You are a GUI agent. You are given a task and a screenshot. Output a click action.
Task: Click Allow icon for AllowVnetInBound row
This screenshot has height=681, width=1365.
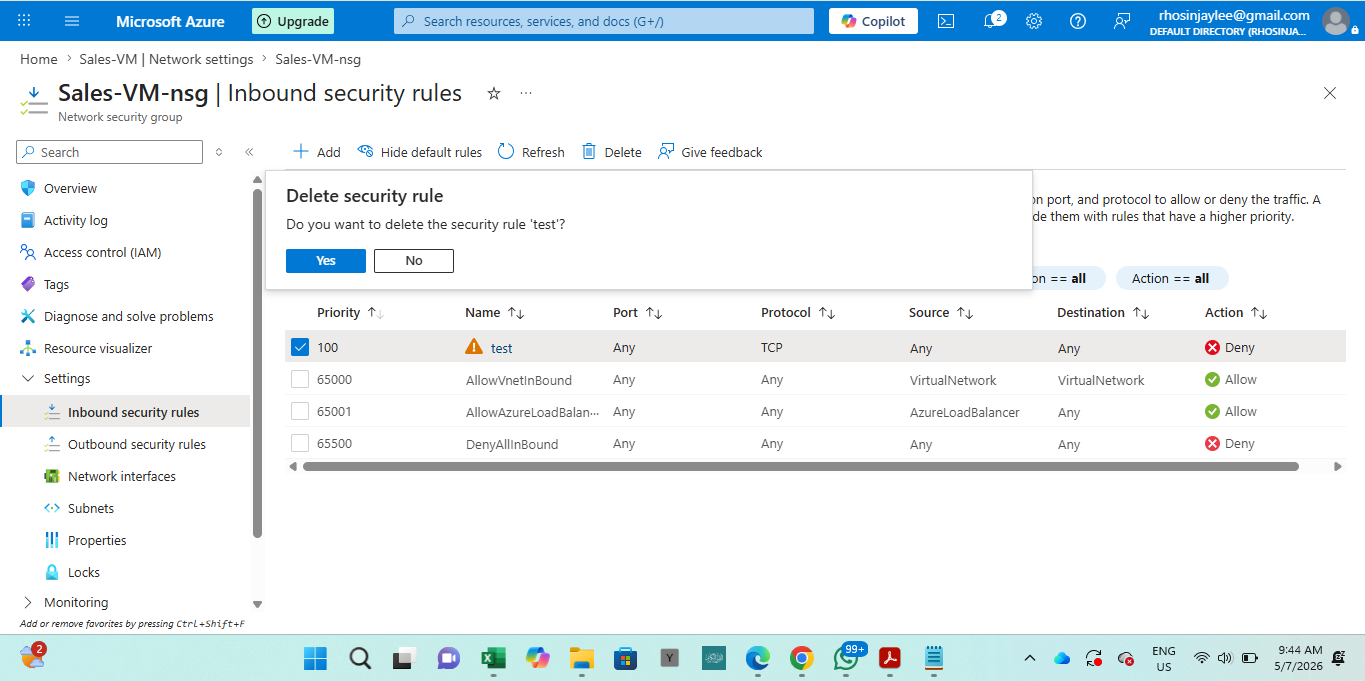click(1213, 380)
